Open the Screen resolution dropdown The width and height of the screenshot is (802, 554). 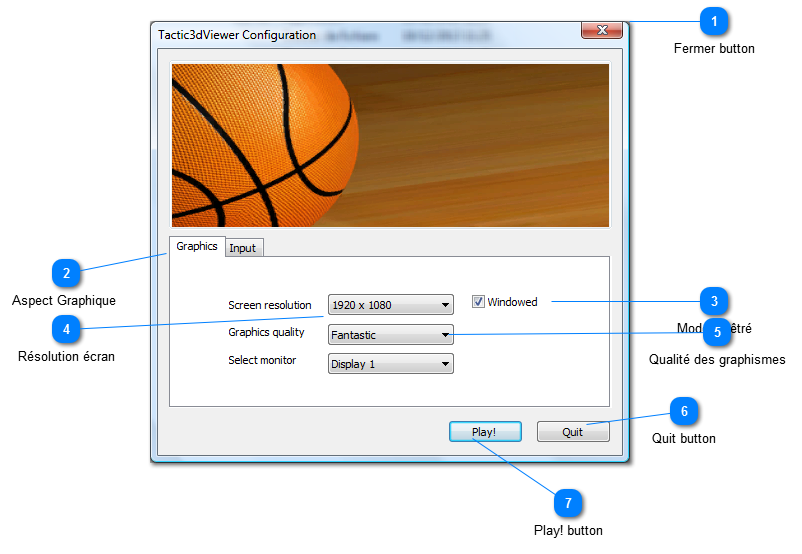(391, 305)
